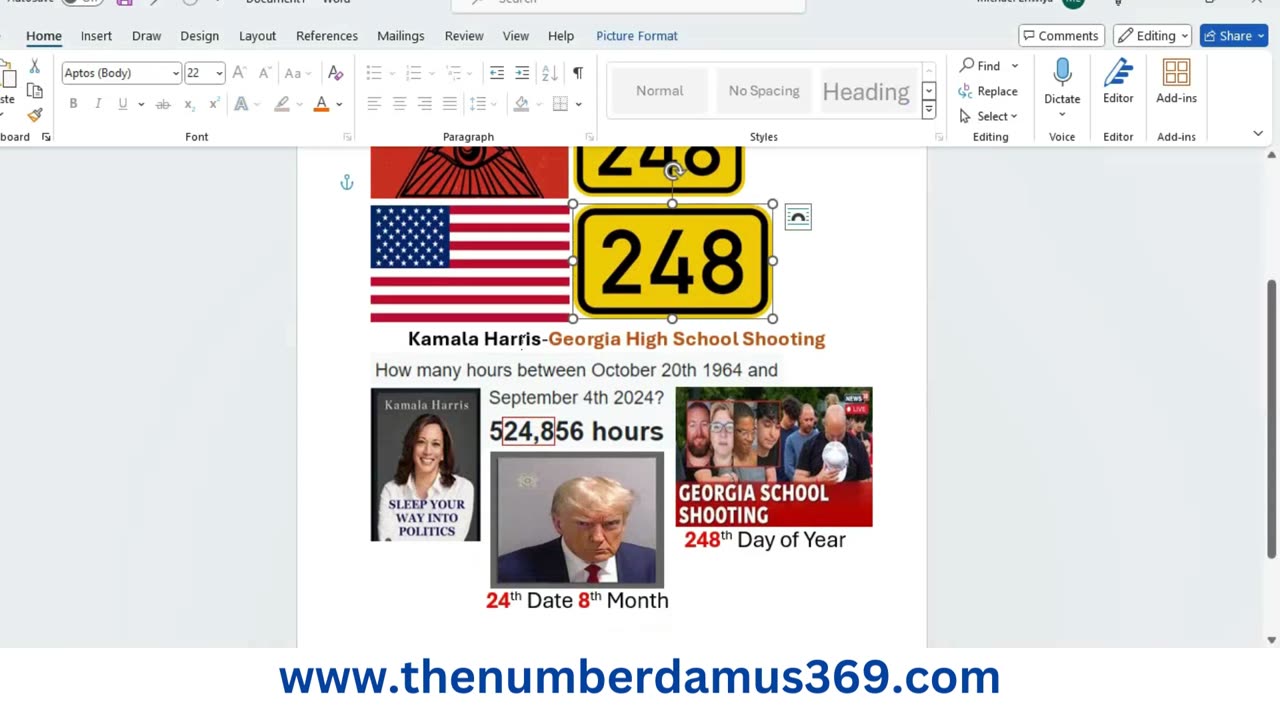Screen dimensions: 1280x720
Task: Open the Editor pane
Action: [1118, 82]
